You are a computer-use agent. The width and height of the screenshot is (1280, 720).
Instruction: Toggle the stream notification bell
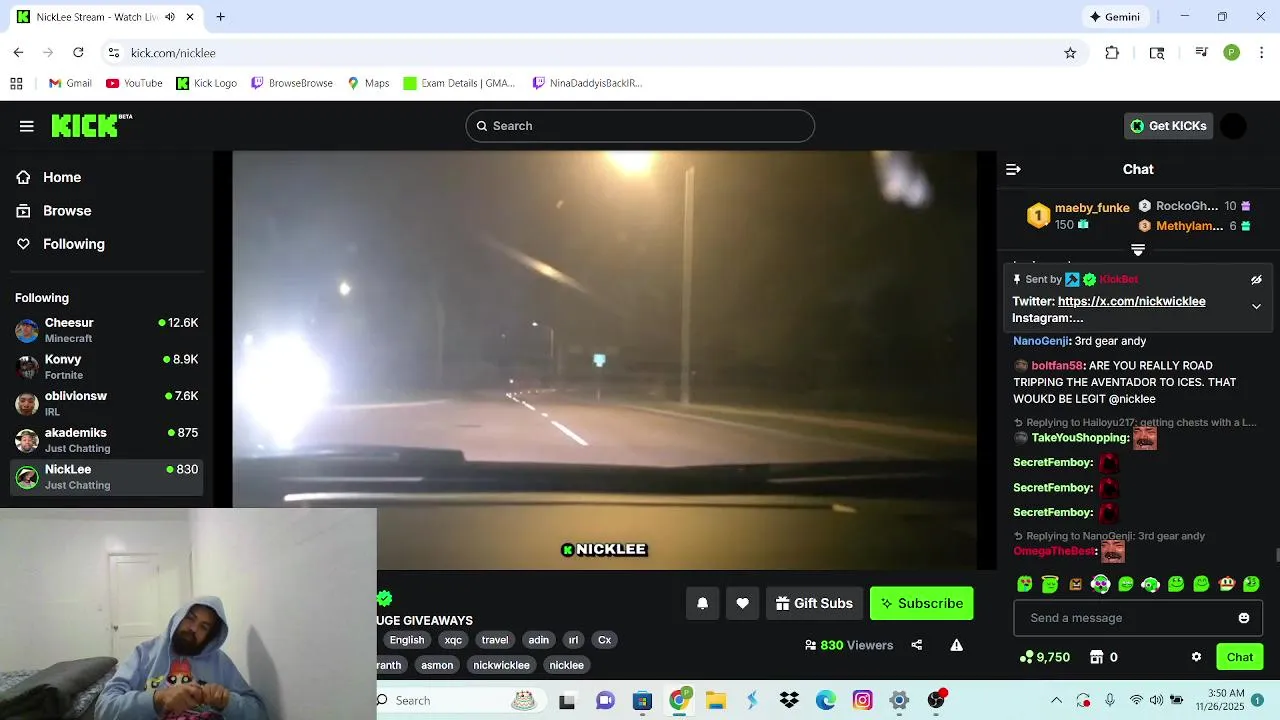click(703, 603)
